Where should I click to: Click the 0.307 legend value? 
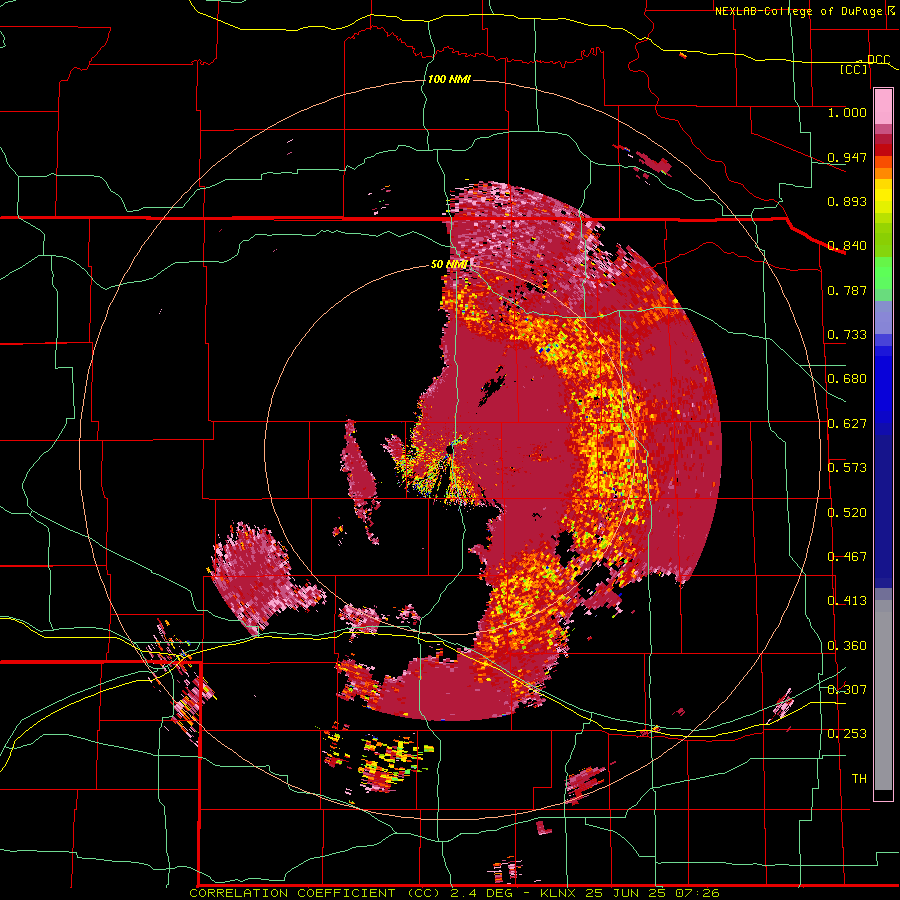click(x=847, y=690)
